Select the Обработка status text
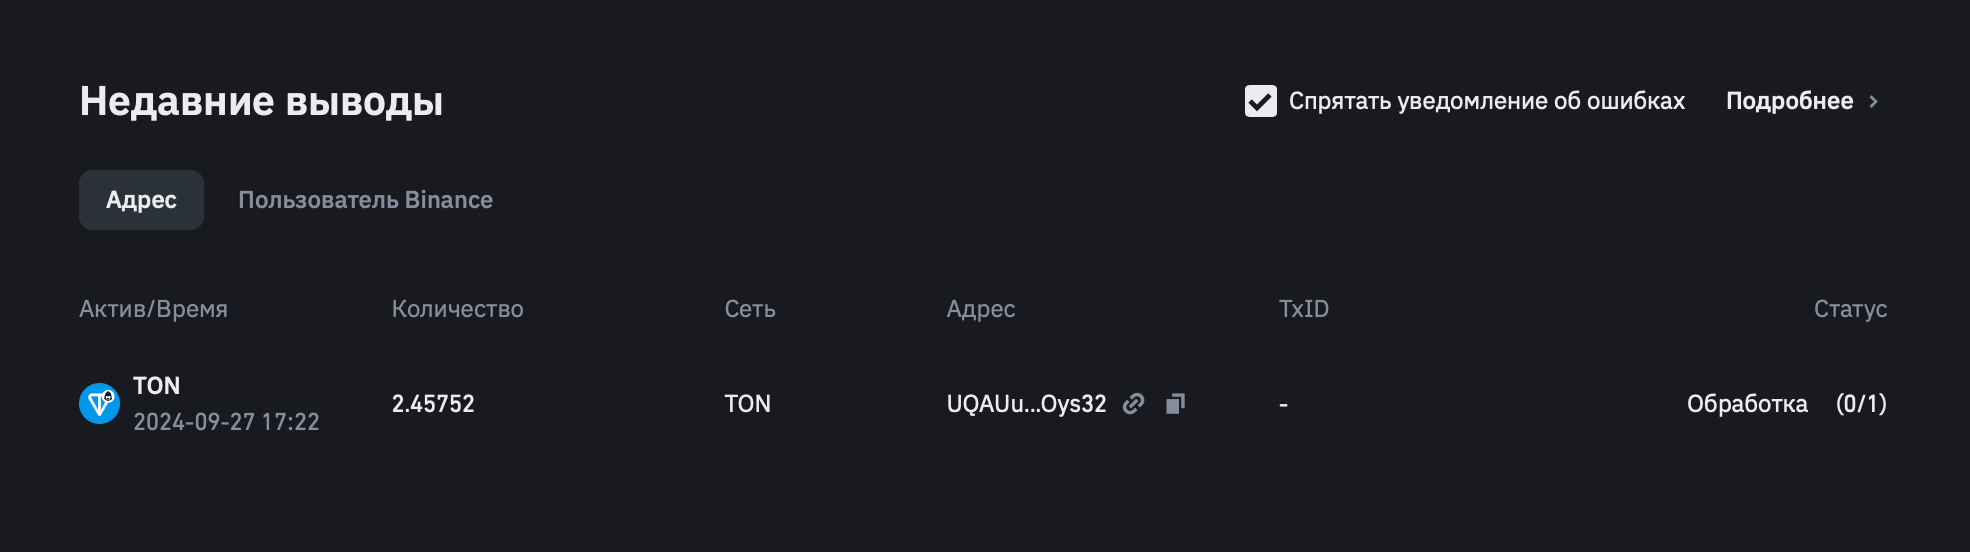This screenshot has height=552, width=1970. [1747, 404]
